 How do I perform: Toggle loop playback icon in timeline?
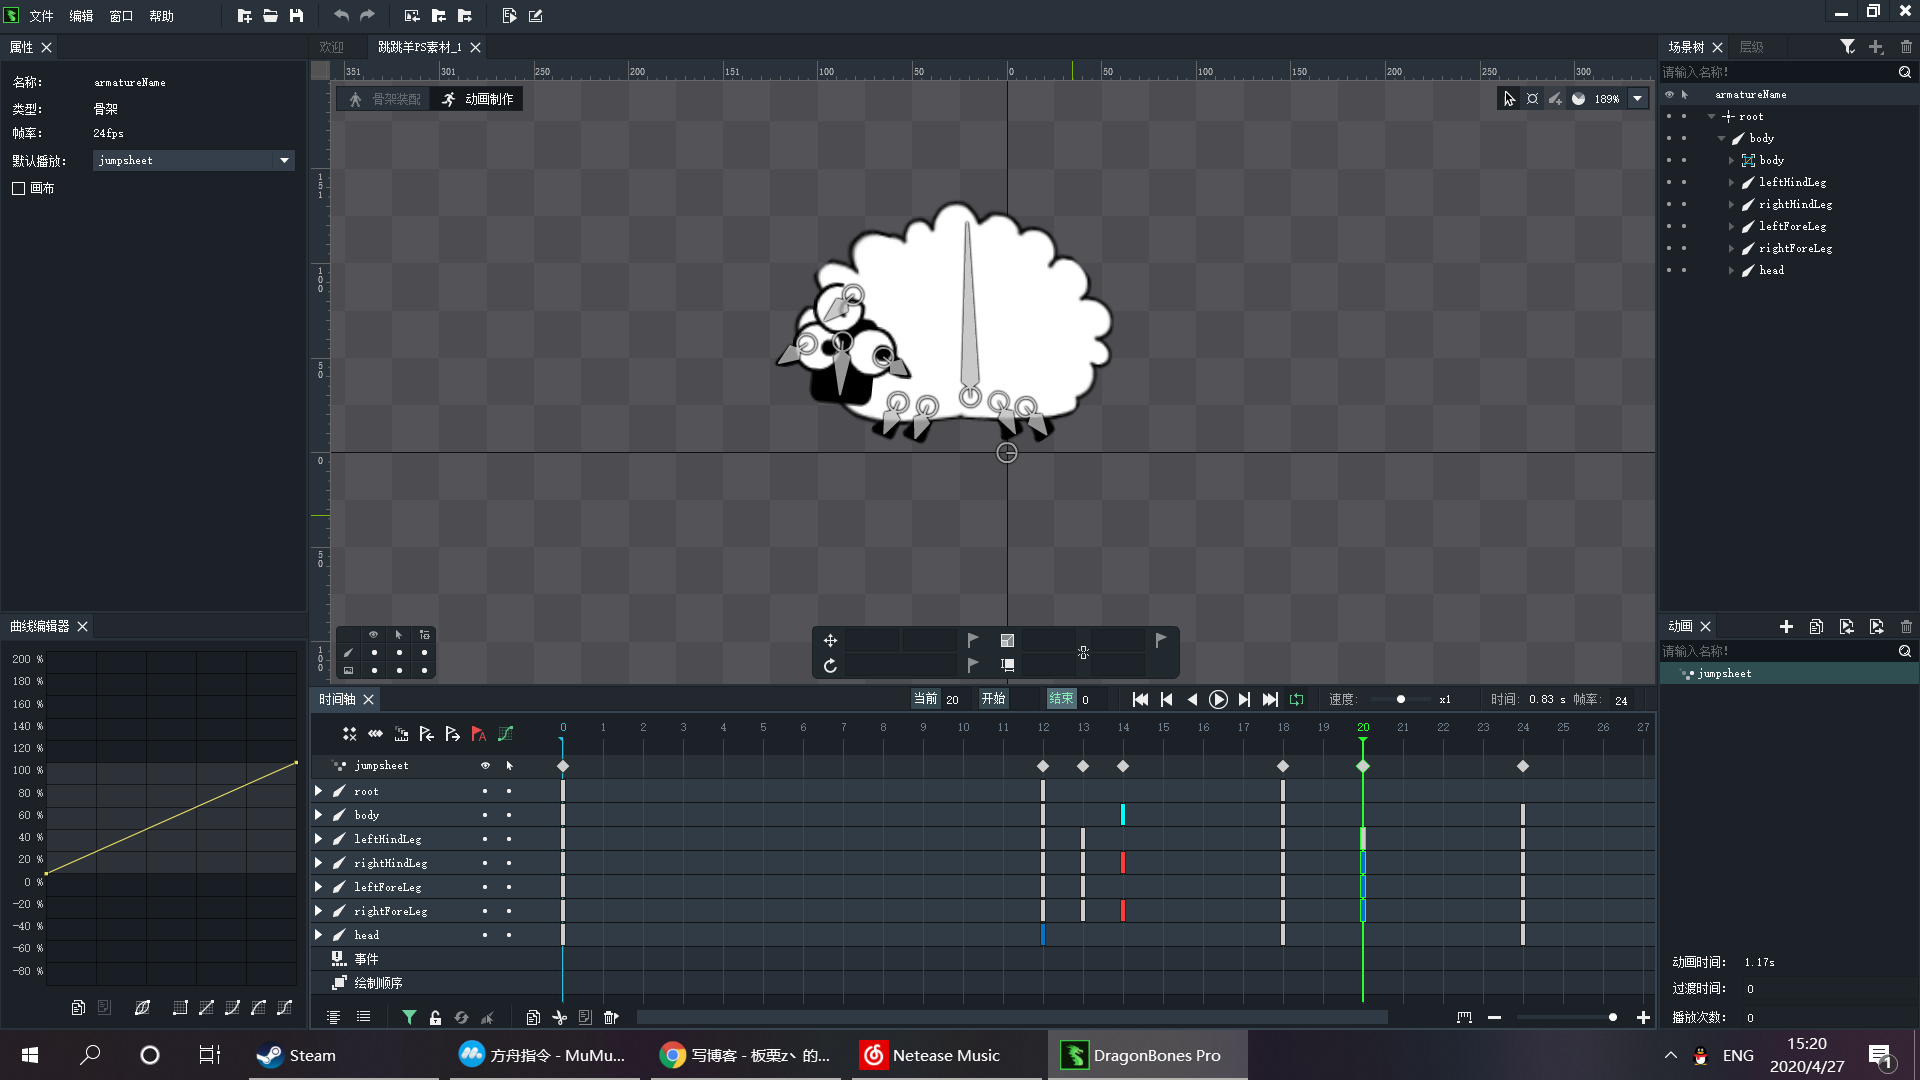pyautogui.click(x=1297, y=700)
